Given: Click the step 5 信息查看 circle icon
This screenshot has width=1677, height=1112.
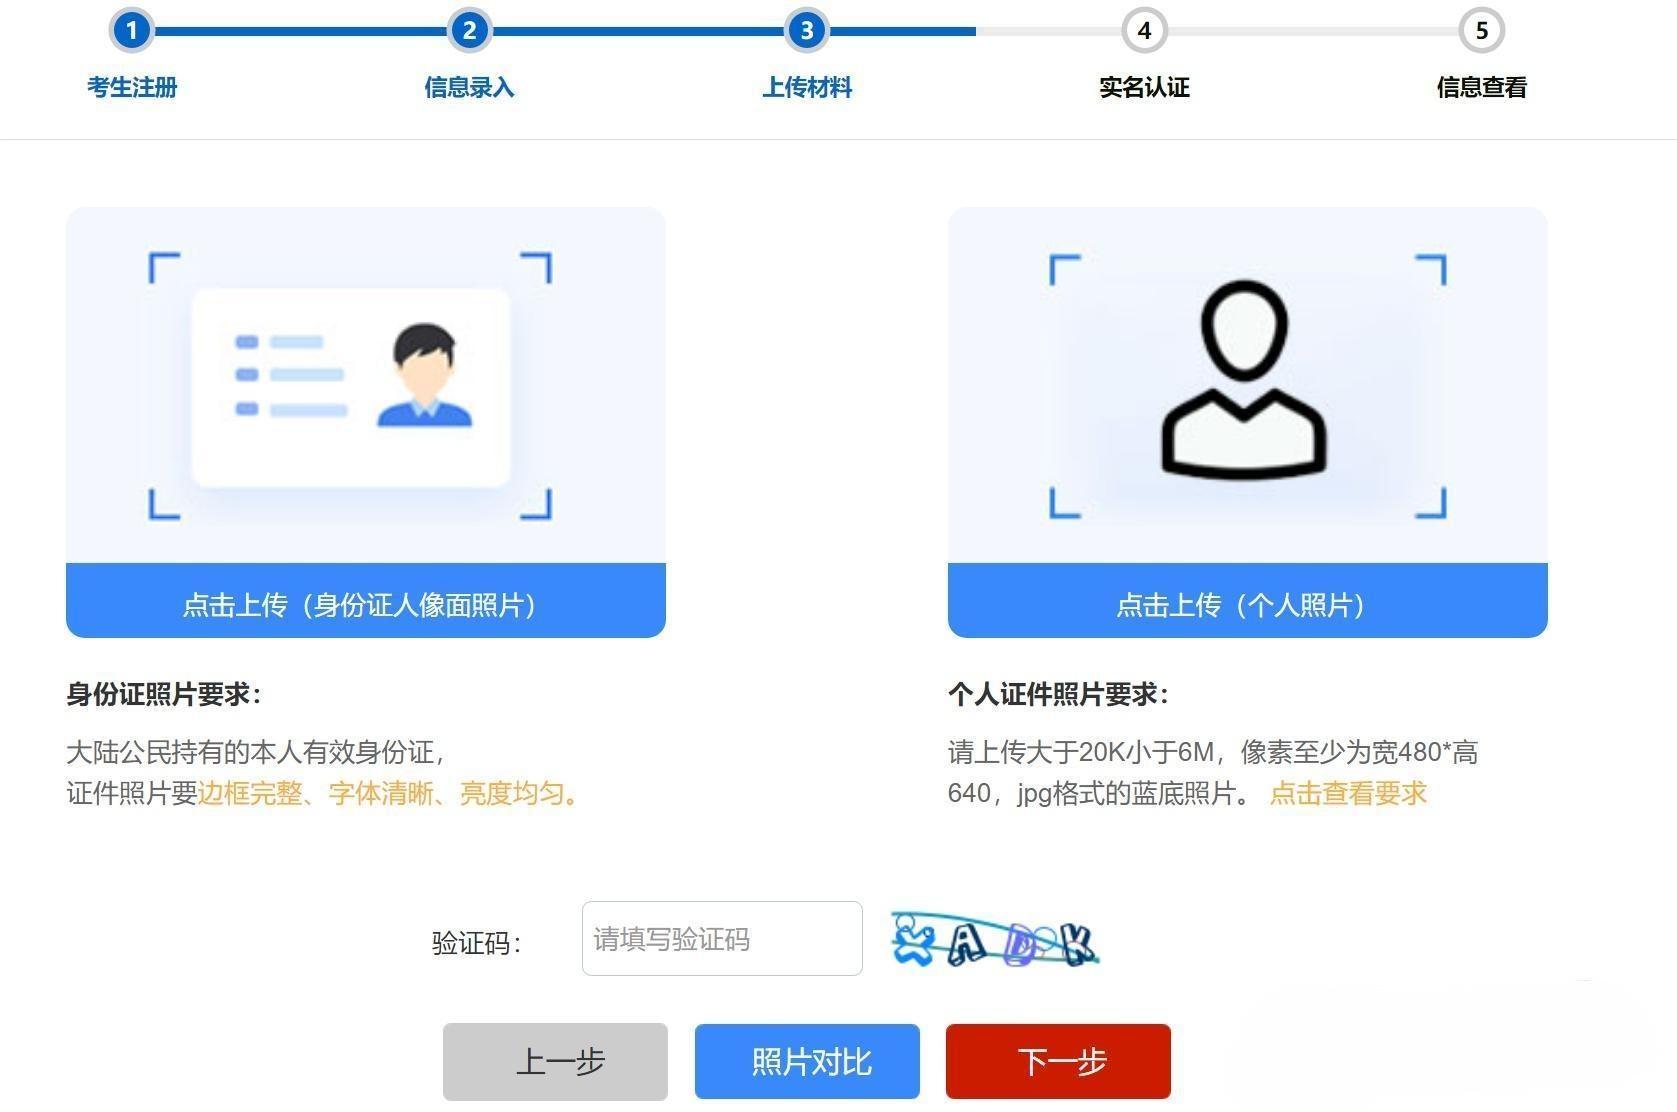Looking at the screenshot, I should pyautogui.click(x=1481, y=30).
